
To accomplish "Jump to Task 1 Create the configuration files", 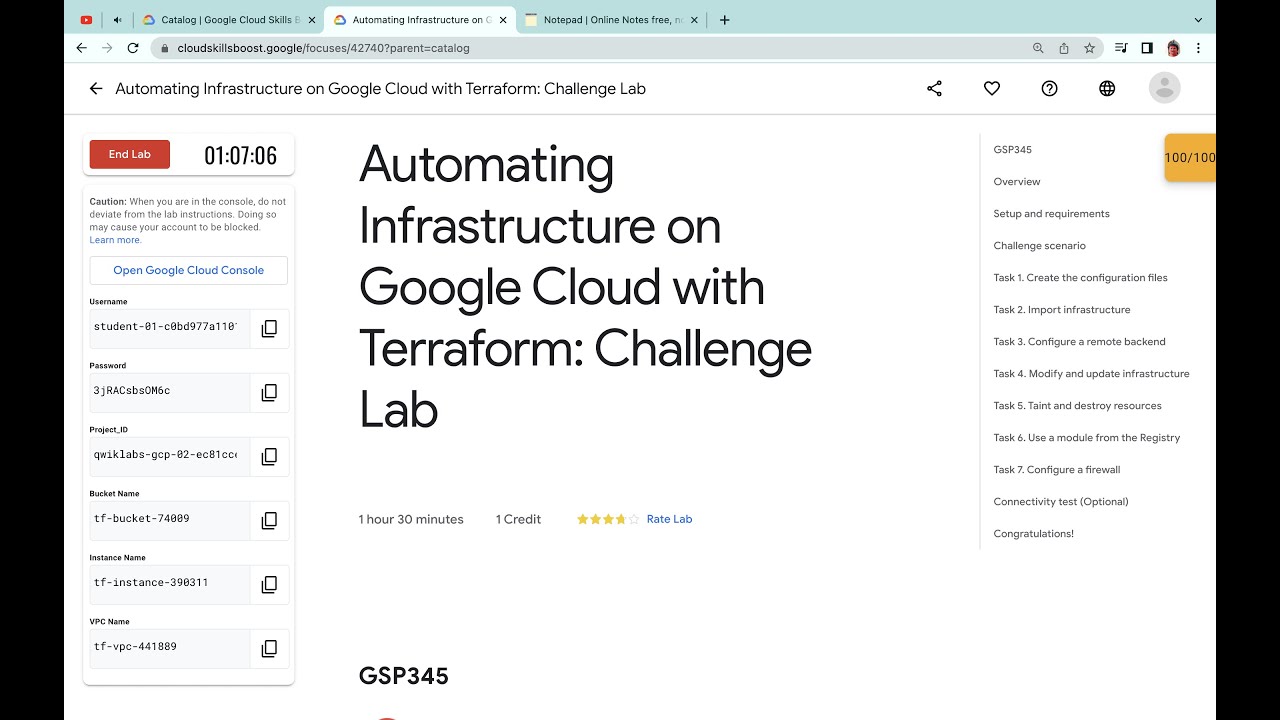I will coord(1081,278).
